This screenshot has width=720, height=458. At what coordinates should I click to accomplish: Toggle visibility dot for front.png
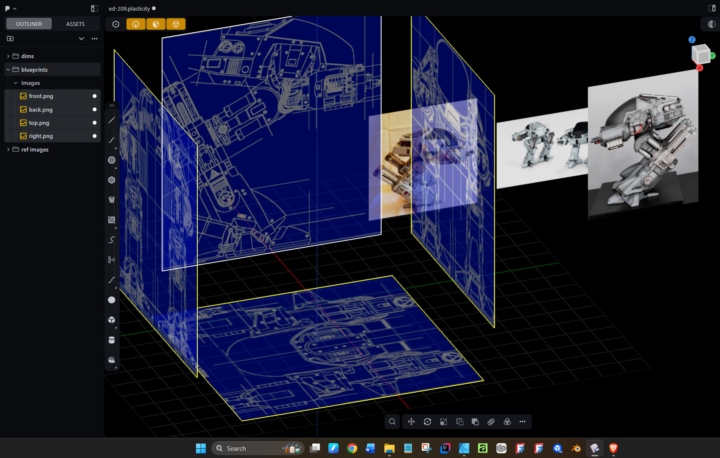pyautogui.click(x=95, y=96)
